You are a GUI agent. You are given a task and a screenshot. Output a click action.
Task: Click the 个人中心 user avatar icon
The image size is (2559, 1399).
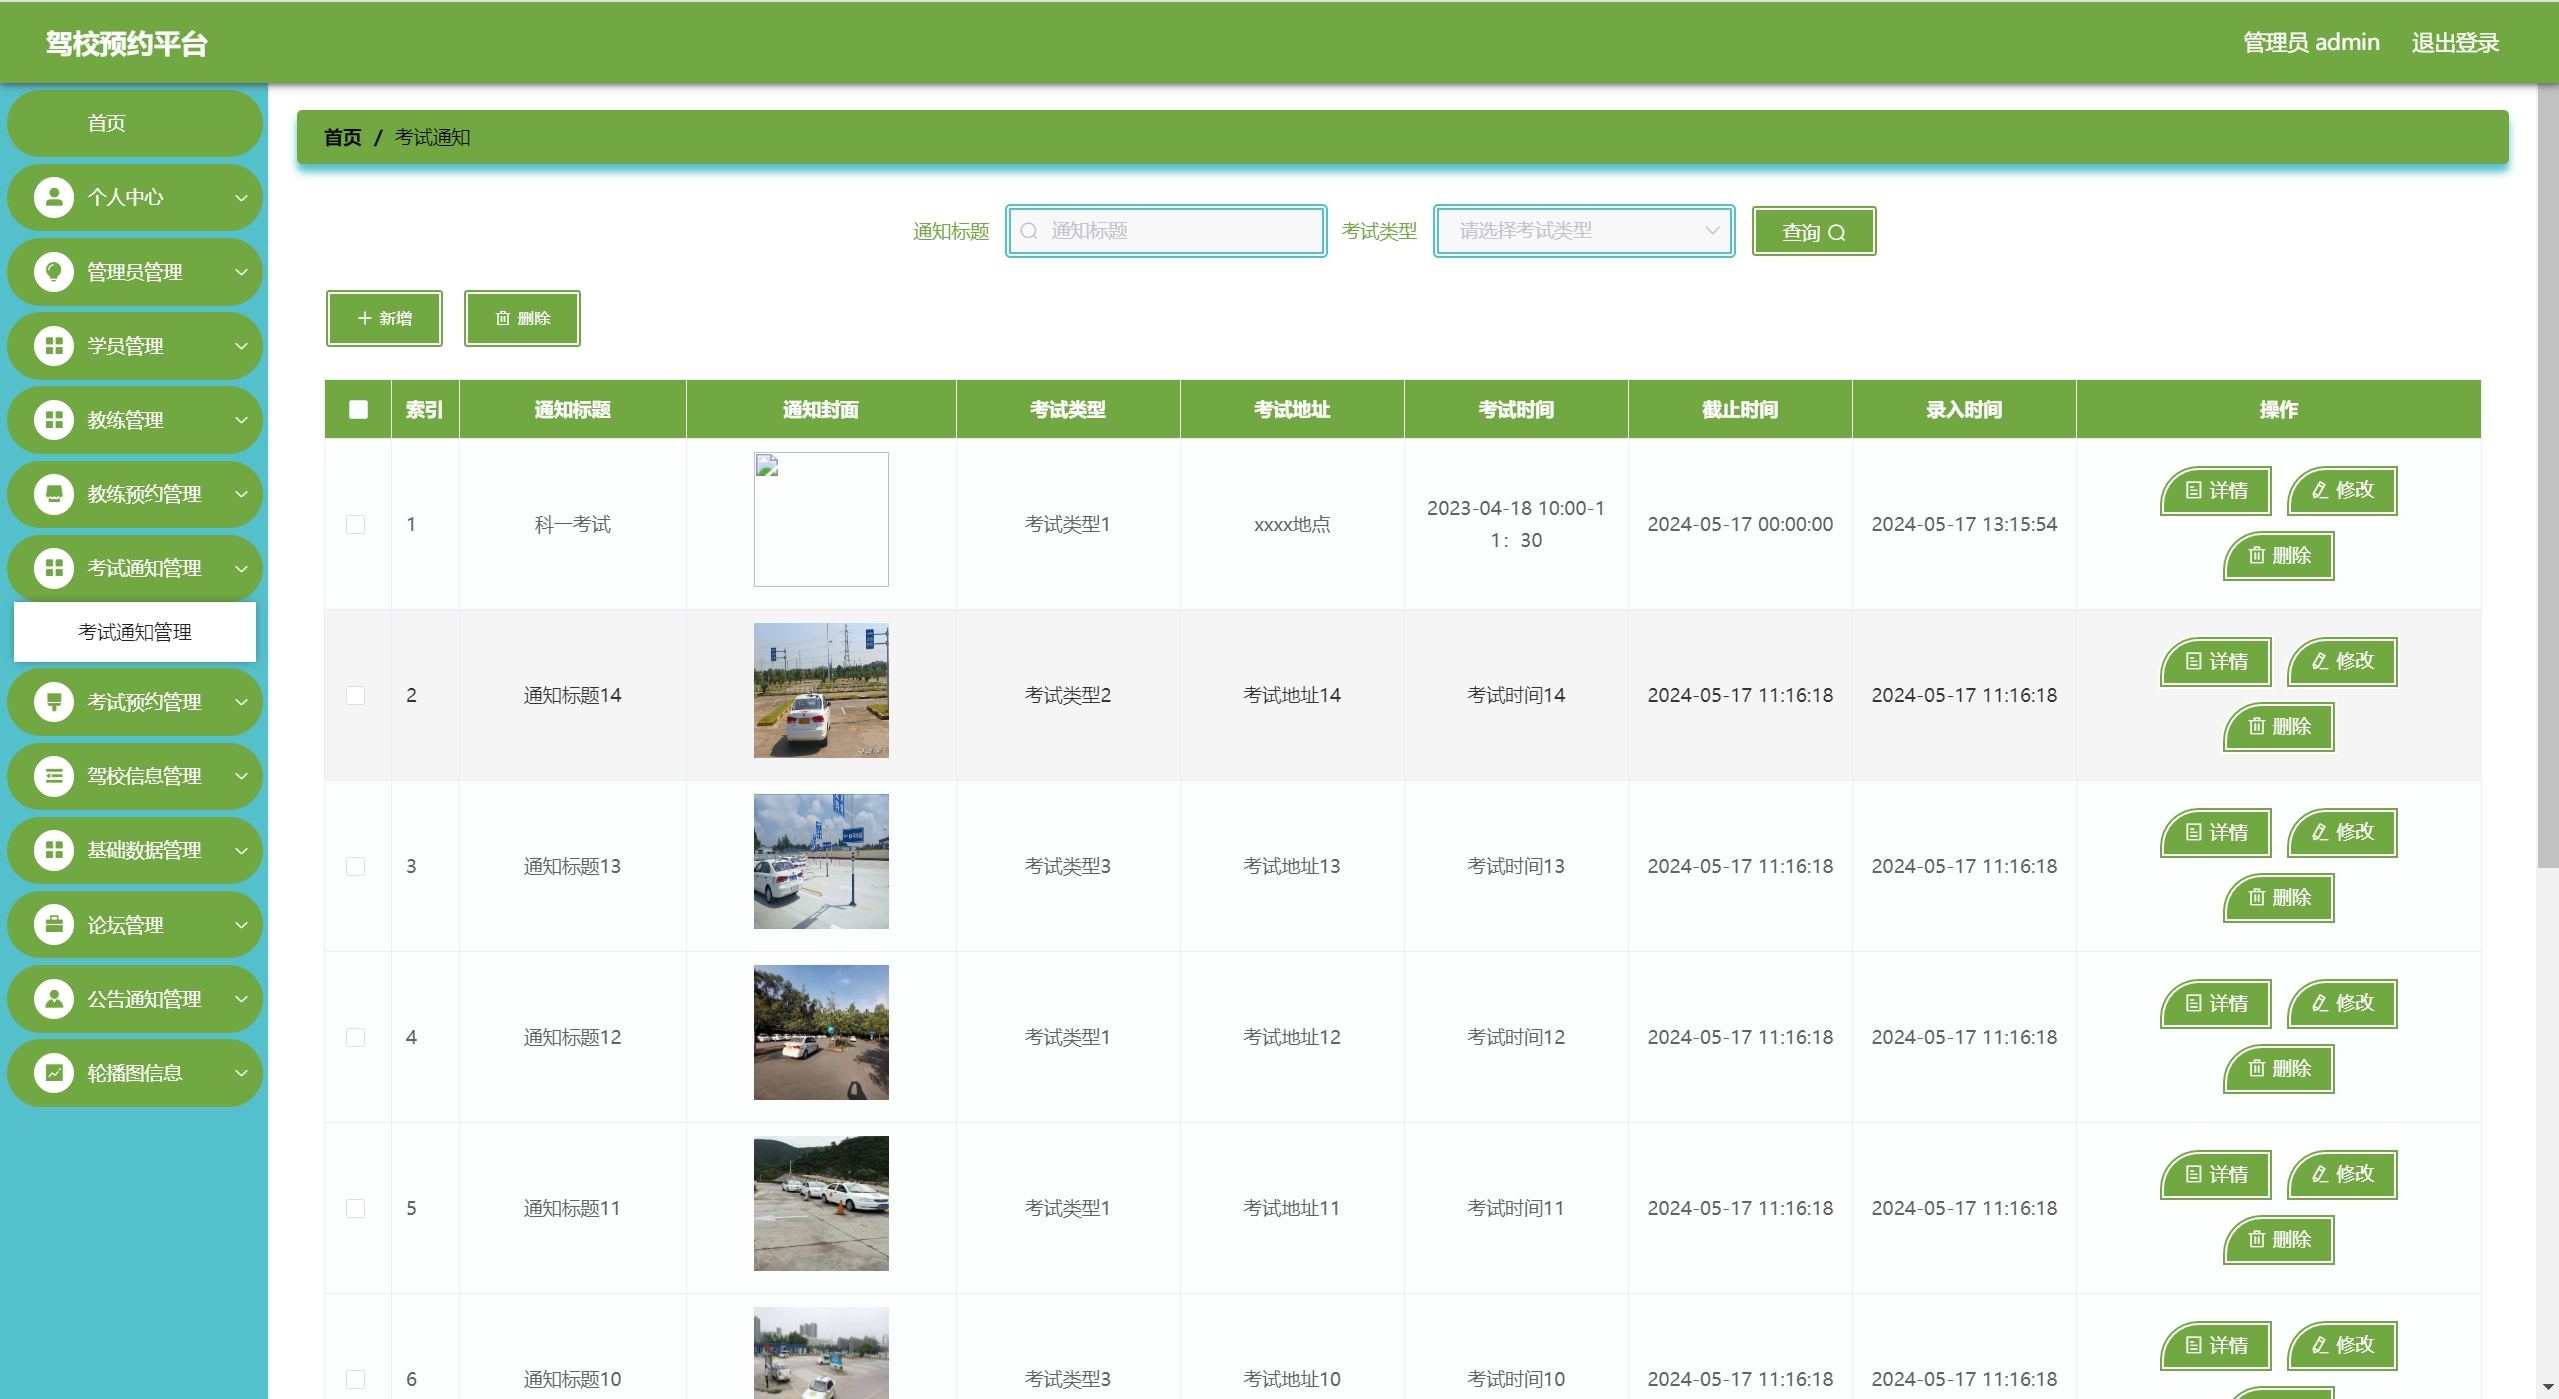click(x=54, y=197)
